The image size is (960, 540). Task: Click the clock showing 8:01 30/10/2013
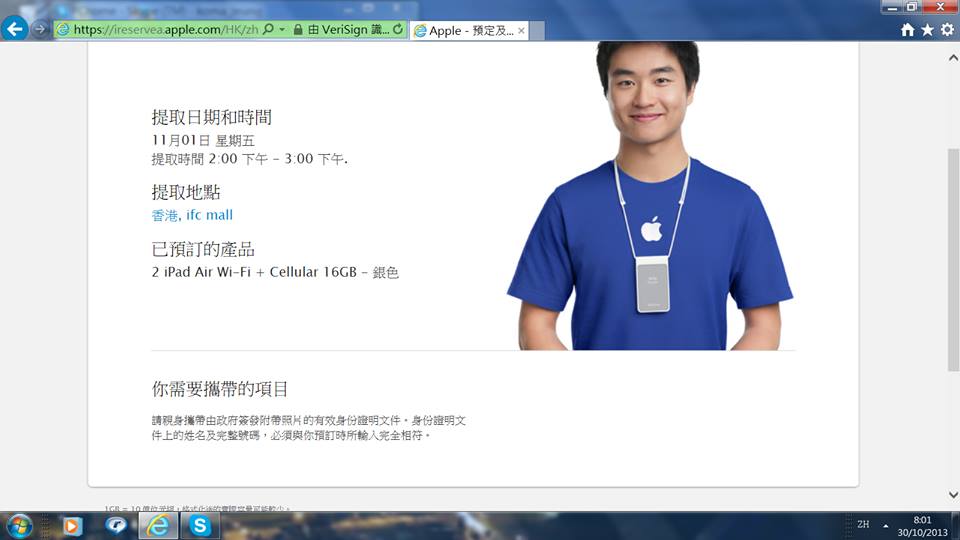pyautogui.click(x=923, y=527)
